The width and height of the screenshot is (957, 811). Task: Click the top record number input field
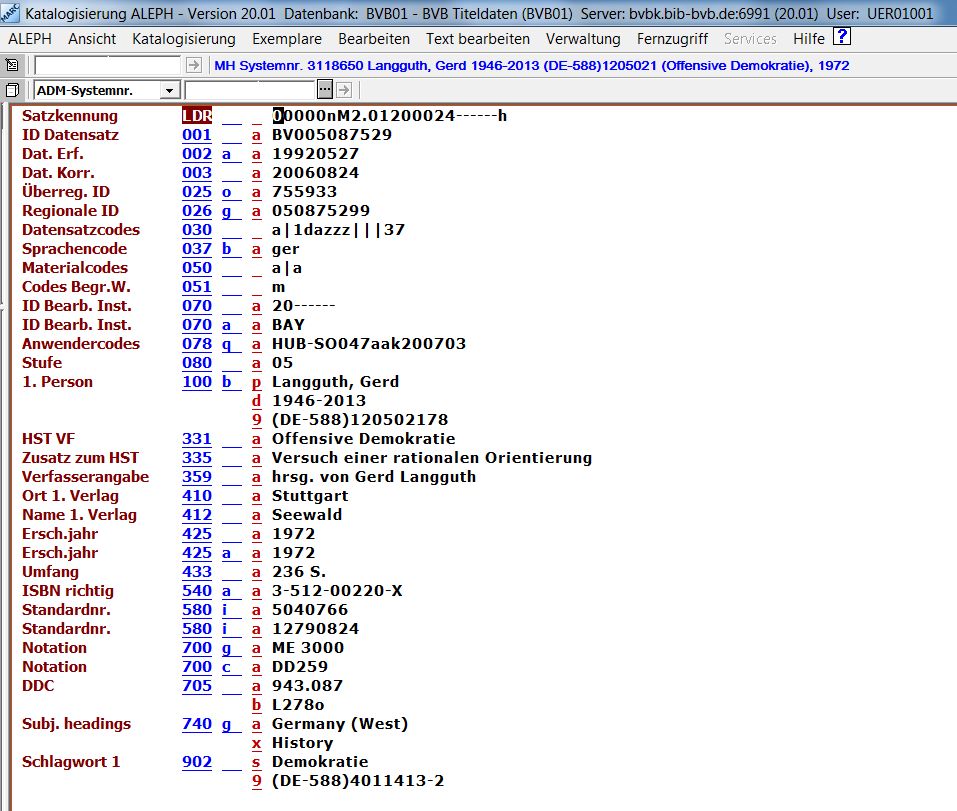(x=108, y=65)
